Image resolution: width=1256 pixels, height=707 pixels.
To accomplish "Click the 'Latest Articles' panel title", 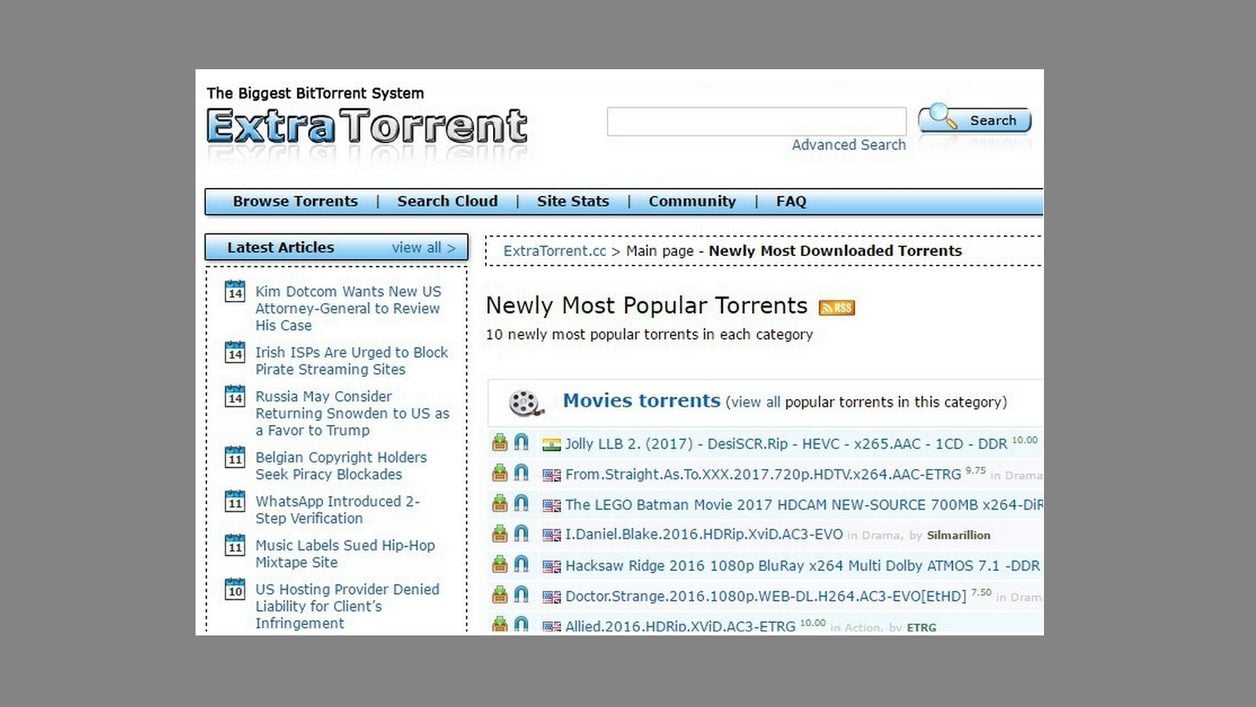I will (x=281, y=247).
